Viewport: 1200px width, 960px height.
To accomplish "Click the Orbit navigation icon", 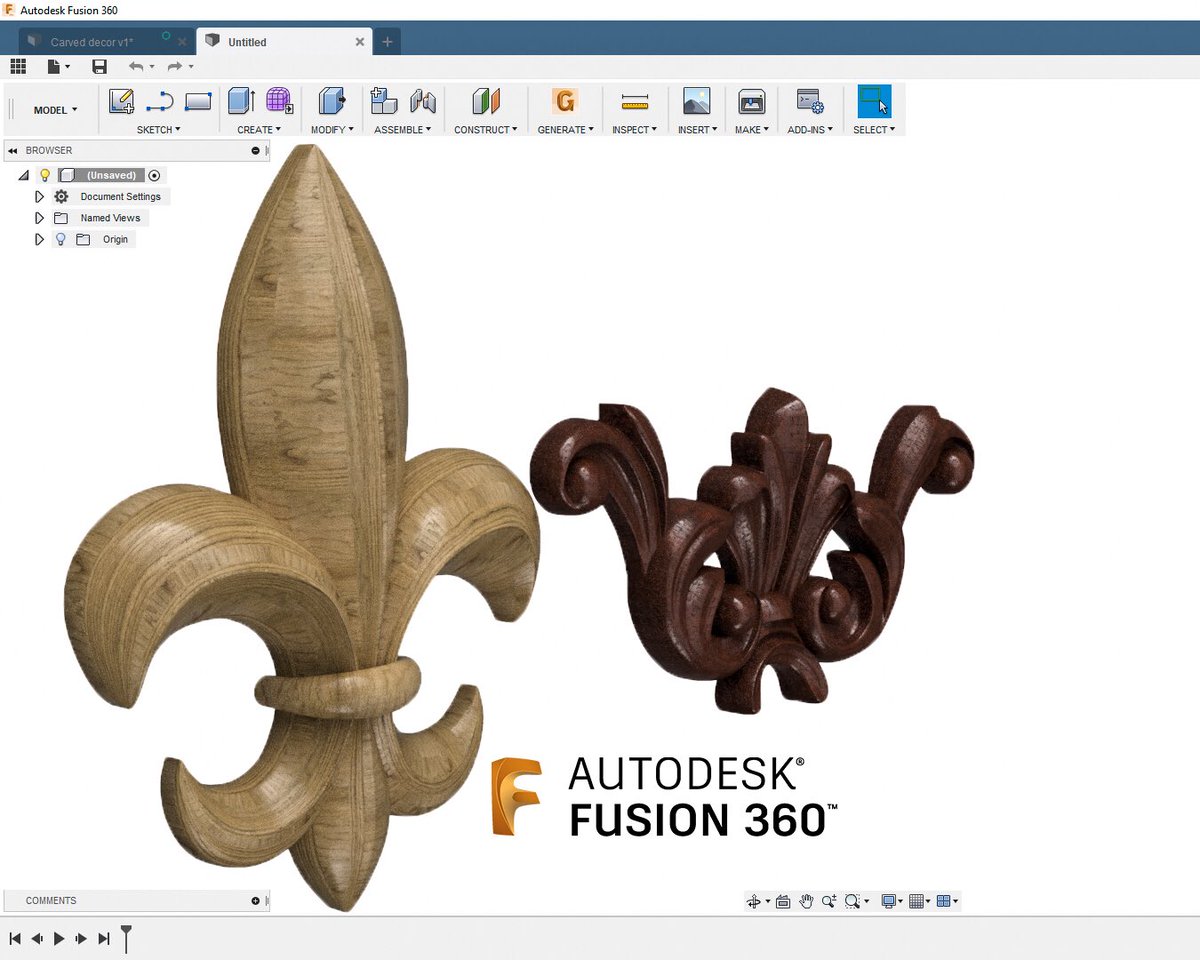I will click(x=754, y=901).
